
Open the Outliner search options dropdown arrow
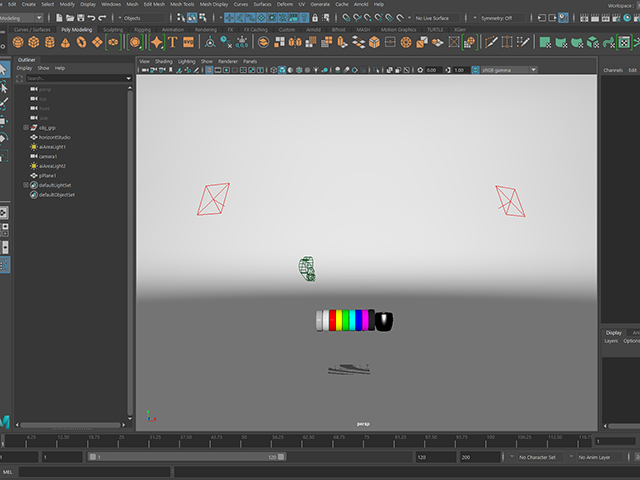click(x=129, y=78)
